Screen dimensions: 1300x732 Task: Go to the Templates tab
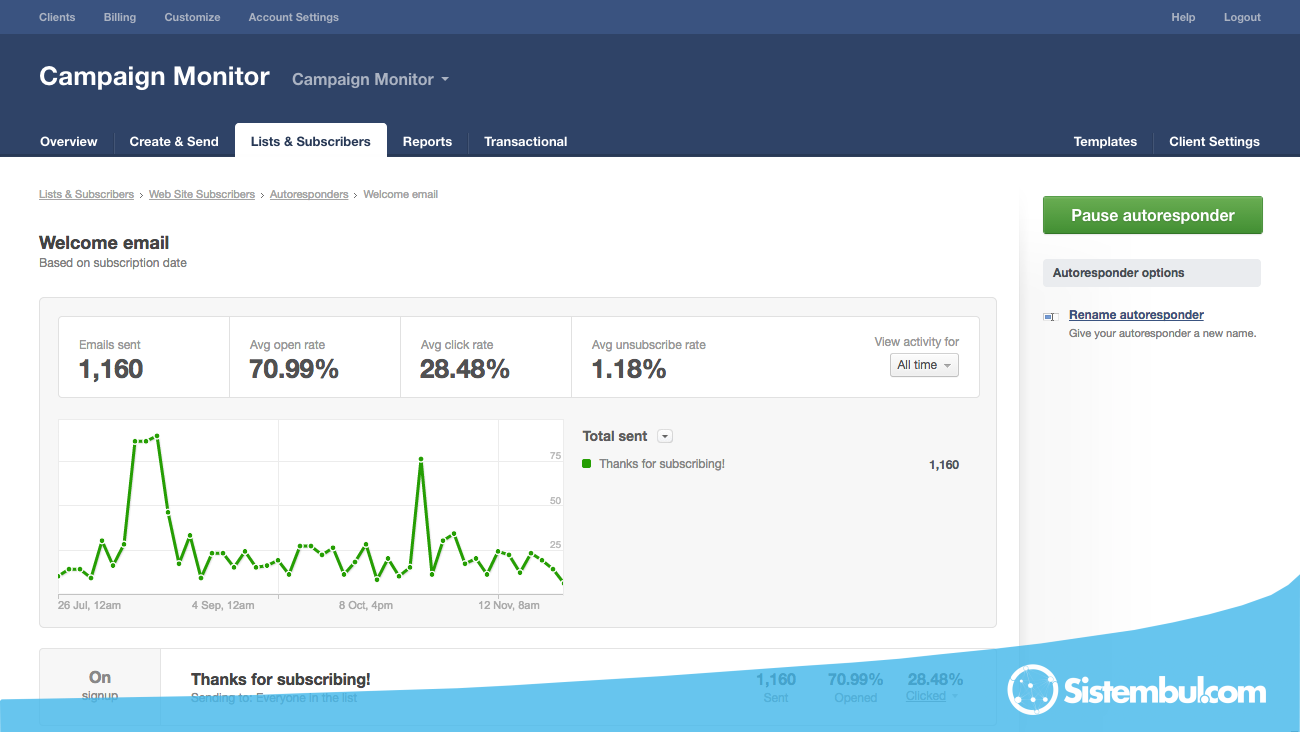tap(1105, 141)
